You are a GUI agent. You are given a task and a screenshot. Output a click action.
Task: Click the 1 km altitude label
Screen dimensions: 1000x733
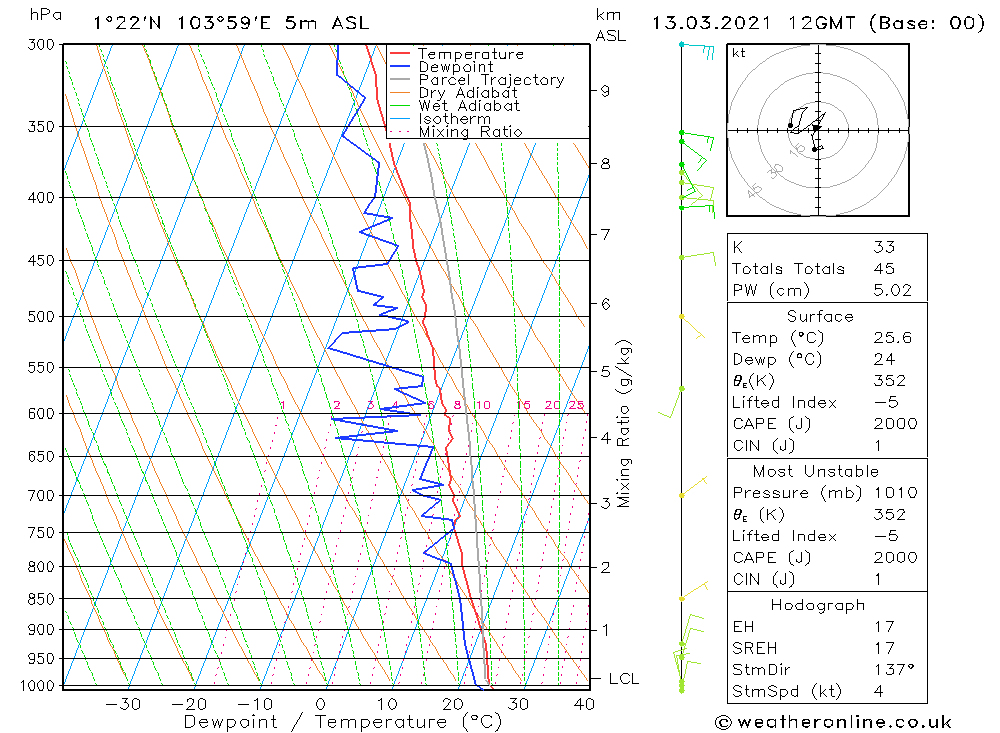605,630
